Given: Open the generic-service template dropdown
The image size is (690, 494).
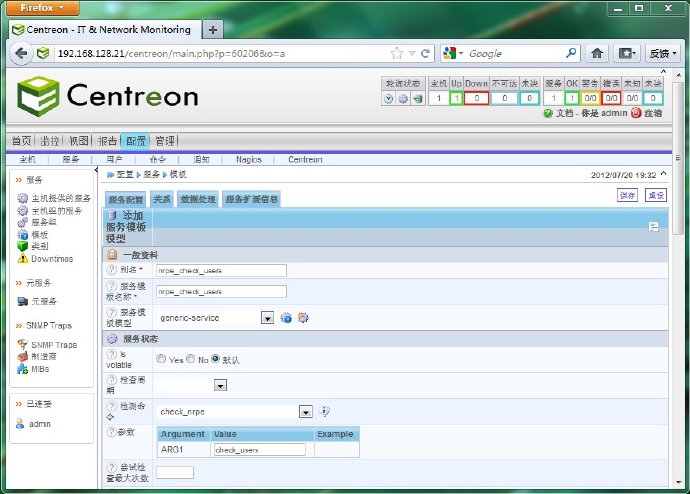Looking at the screenshot, I should click(268, 318).
